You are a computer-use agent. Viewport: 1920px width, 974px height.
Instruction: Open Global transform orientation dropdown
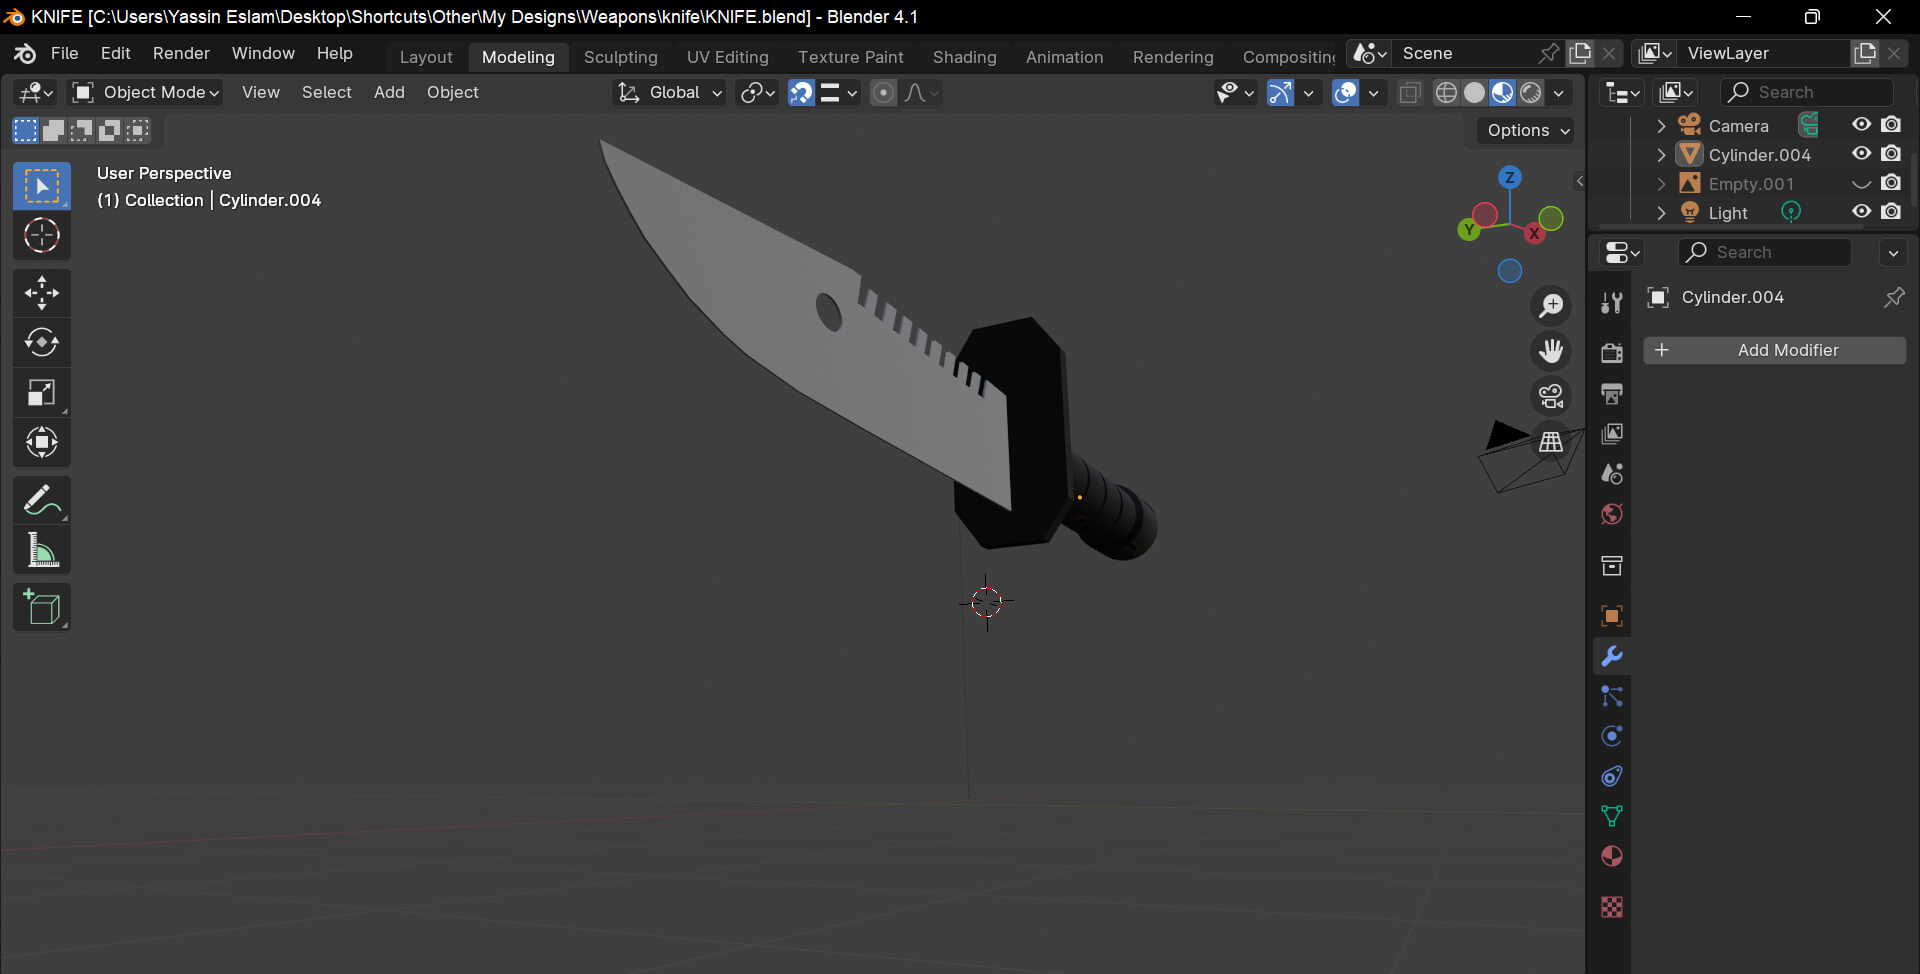[669, 93]
